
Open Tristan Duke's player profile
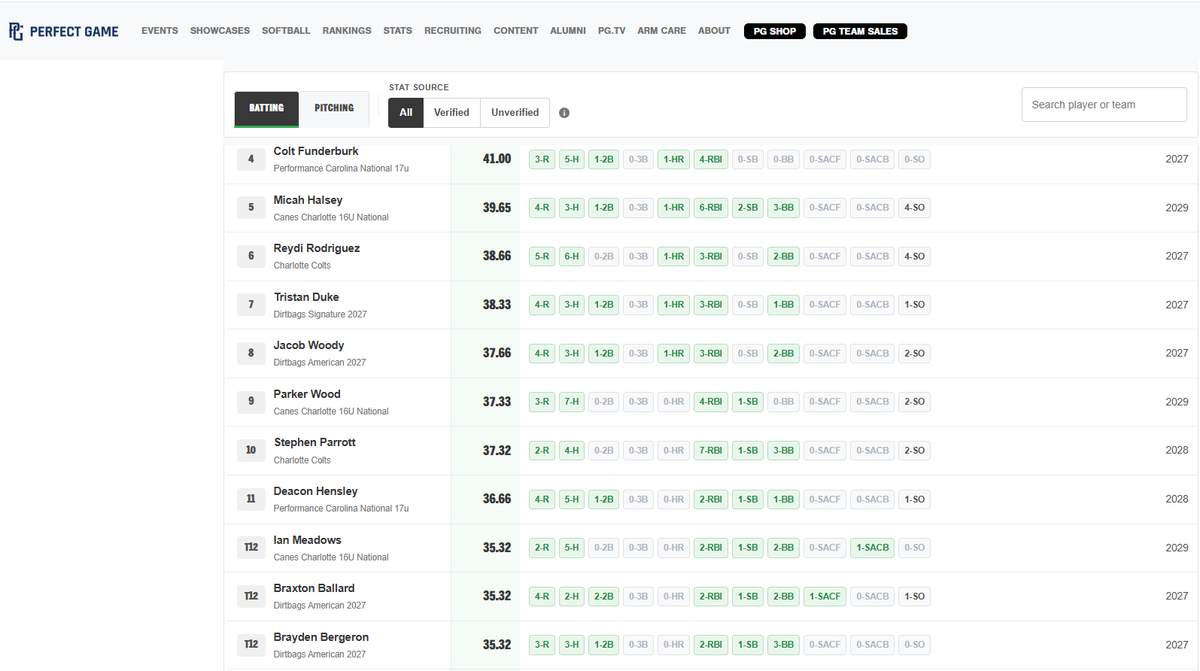(x=306, y=297)
